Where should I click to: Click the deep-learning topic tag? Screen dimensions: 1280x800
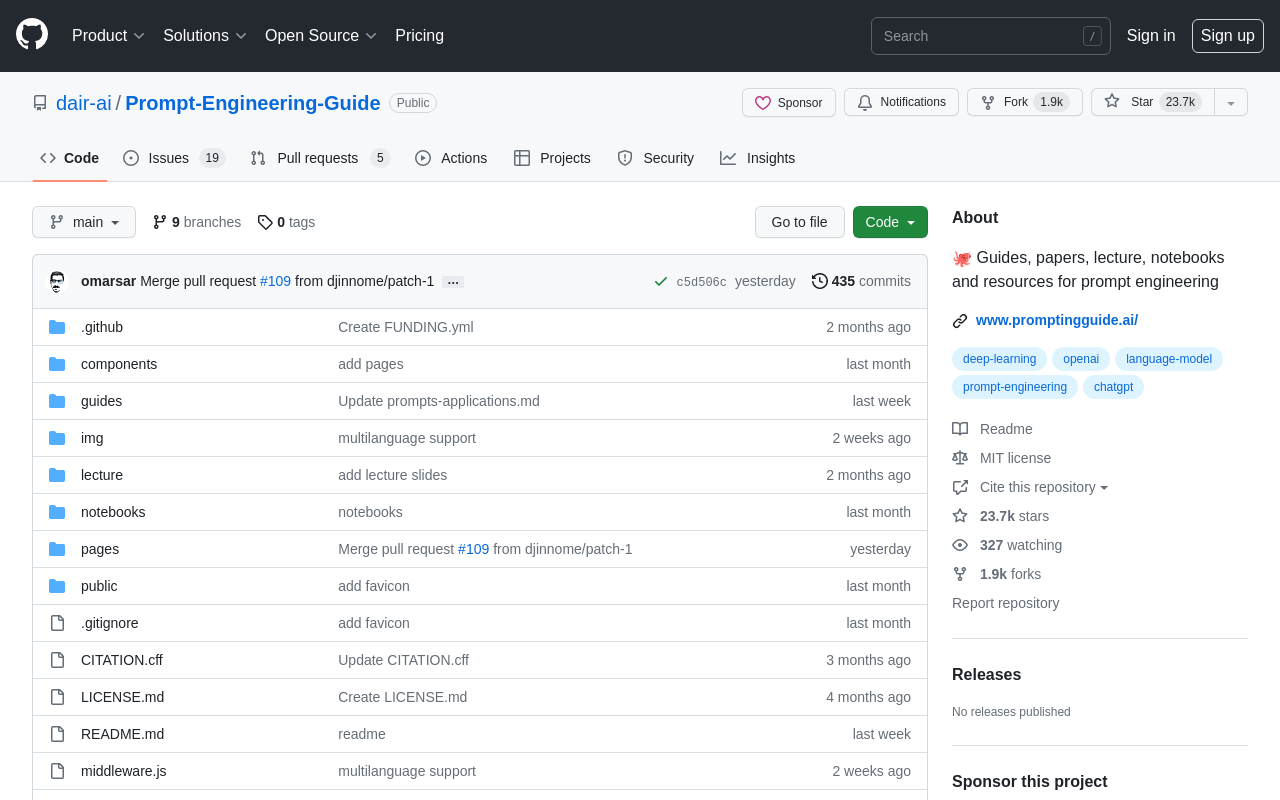[999, 359]
